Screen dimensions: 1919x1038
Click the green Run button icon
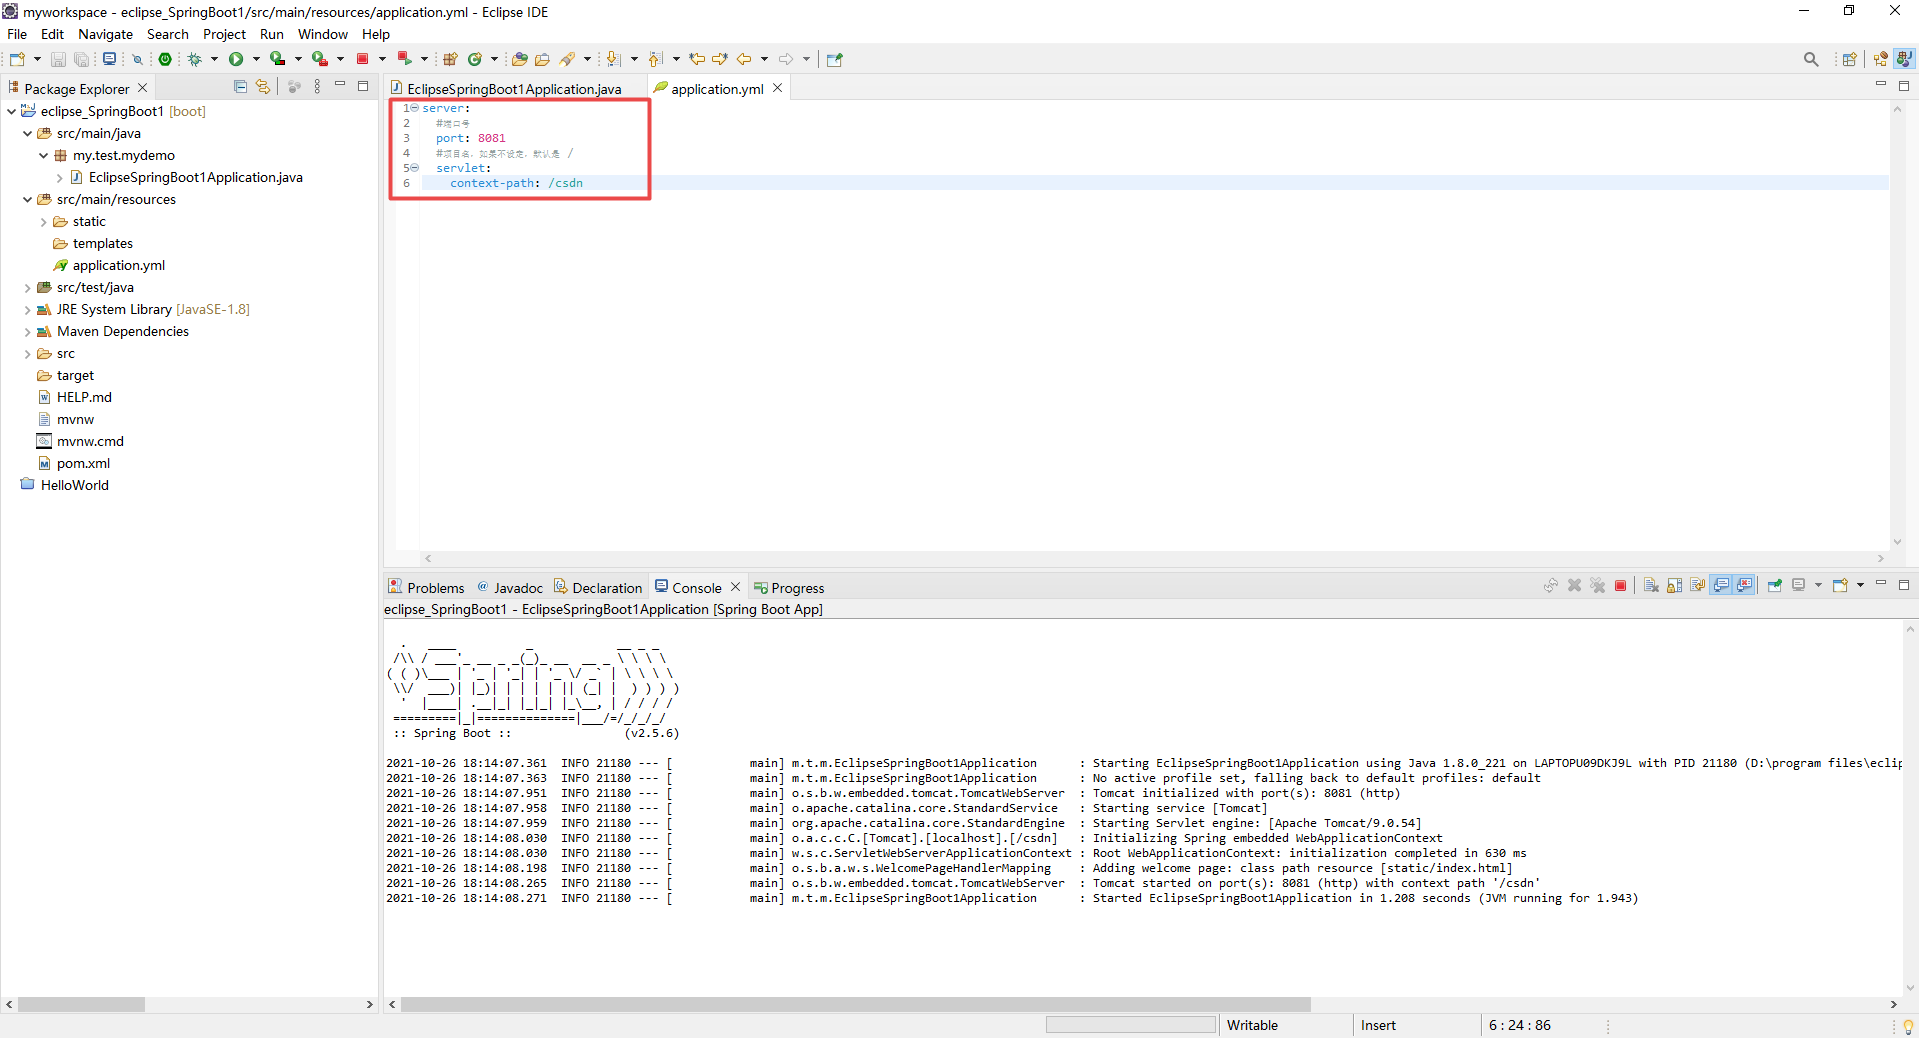(236, 59)
